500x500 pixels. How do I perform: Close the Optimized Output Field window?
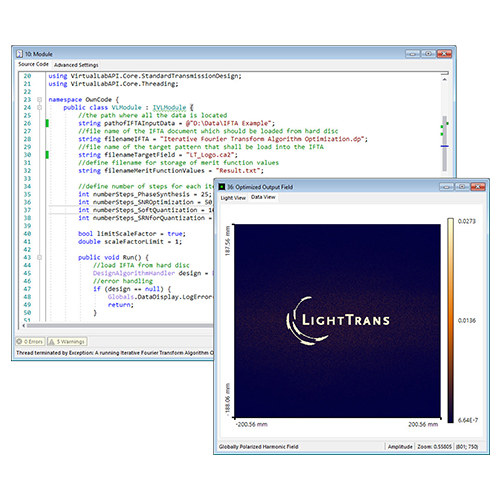[478, 187]
